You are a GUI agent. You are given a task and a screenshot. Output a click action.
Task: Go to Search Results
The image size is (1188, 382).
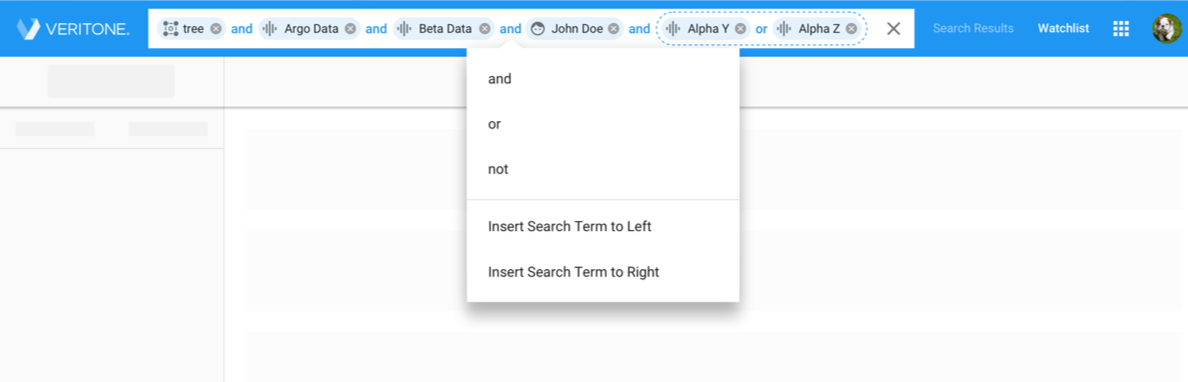[x=973, y=29]
